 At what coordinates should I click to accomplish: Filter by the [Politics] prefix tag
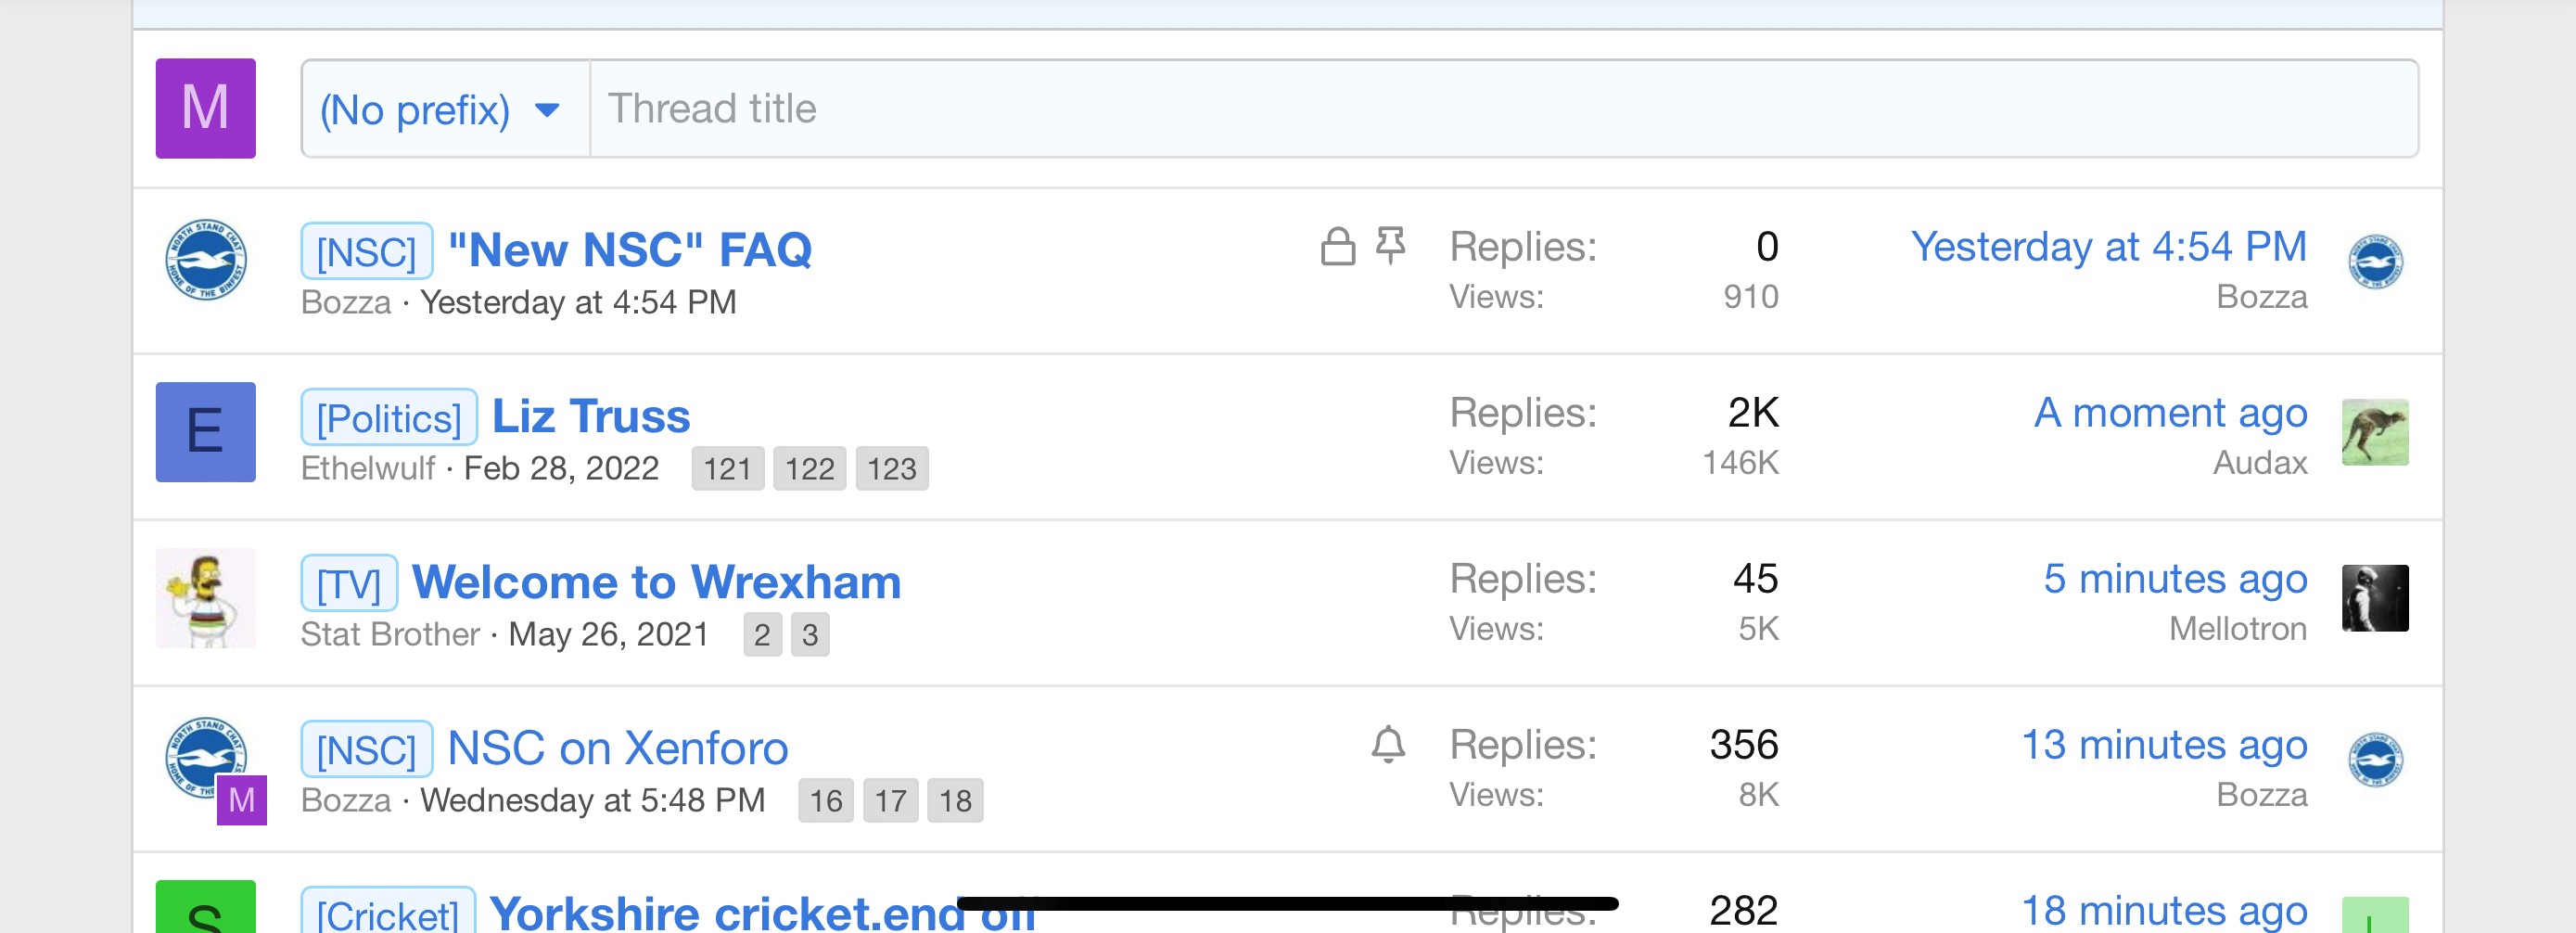[x=389, y=418]
